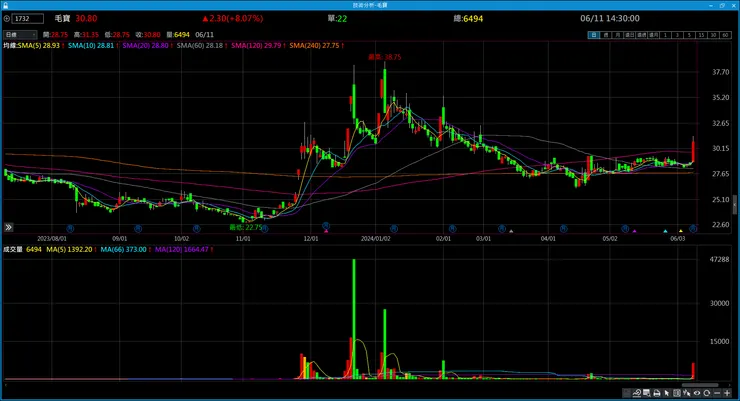Click the yellow triangle marker near 06/03

tap(681, 231)
